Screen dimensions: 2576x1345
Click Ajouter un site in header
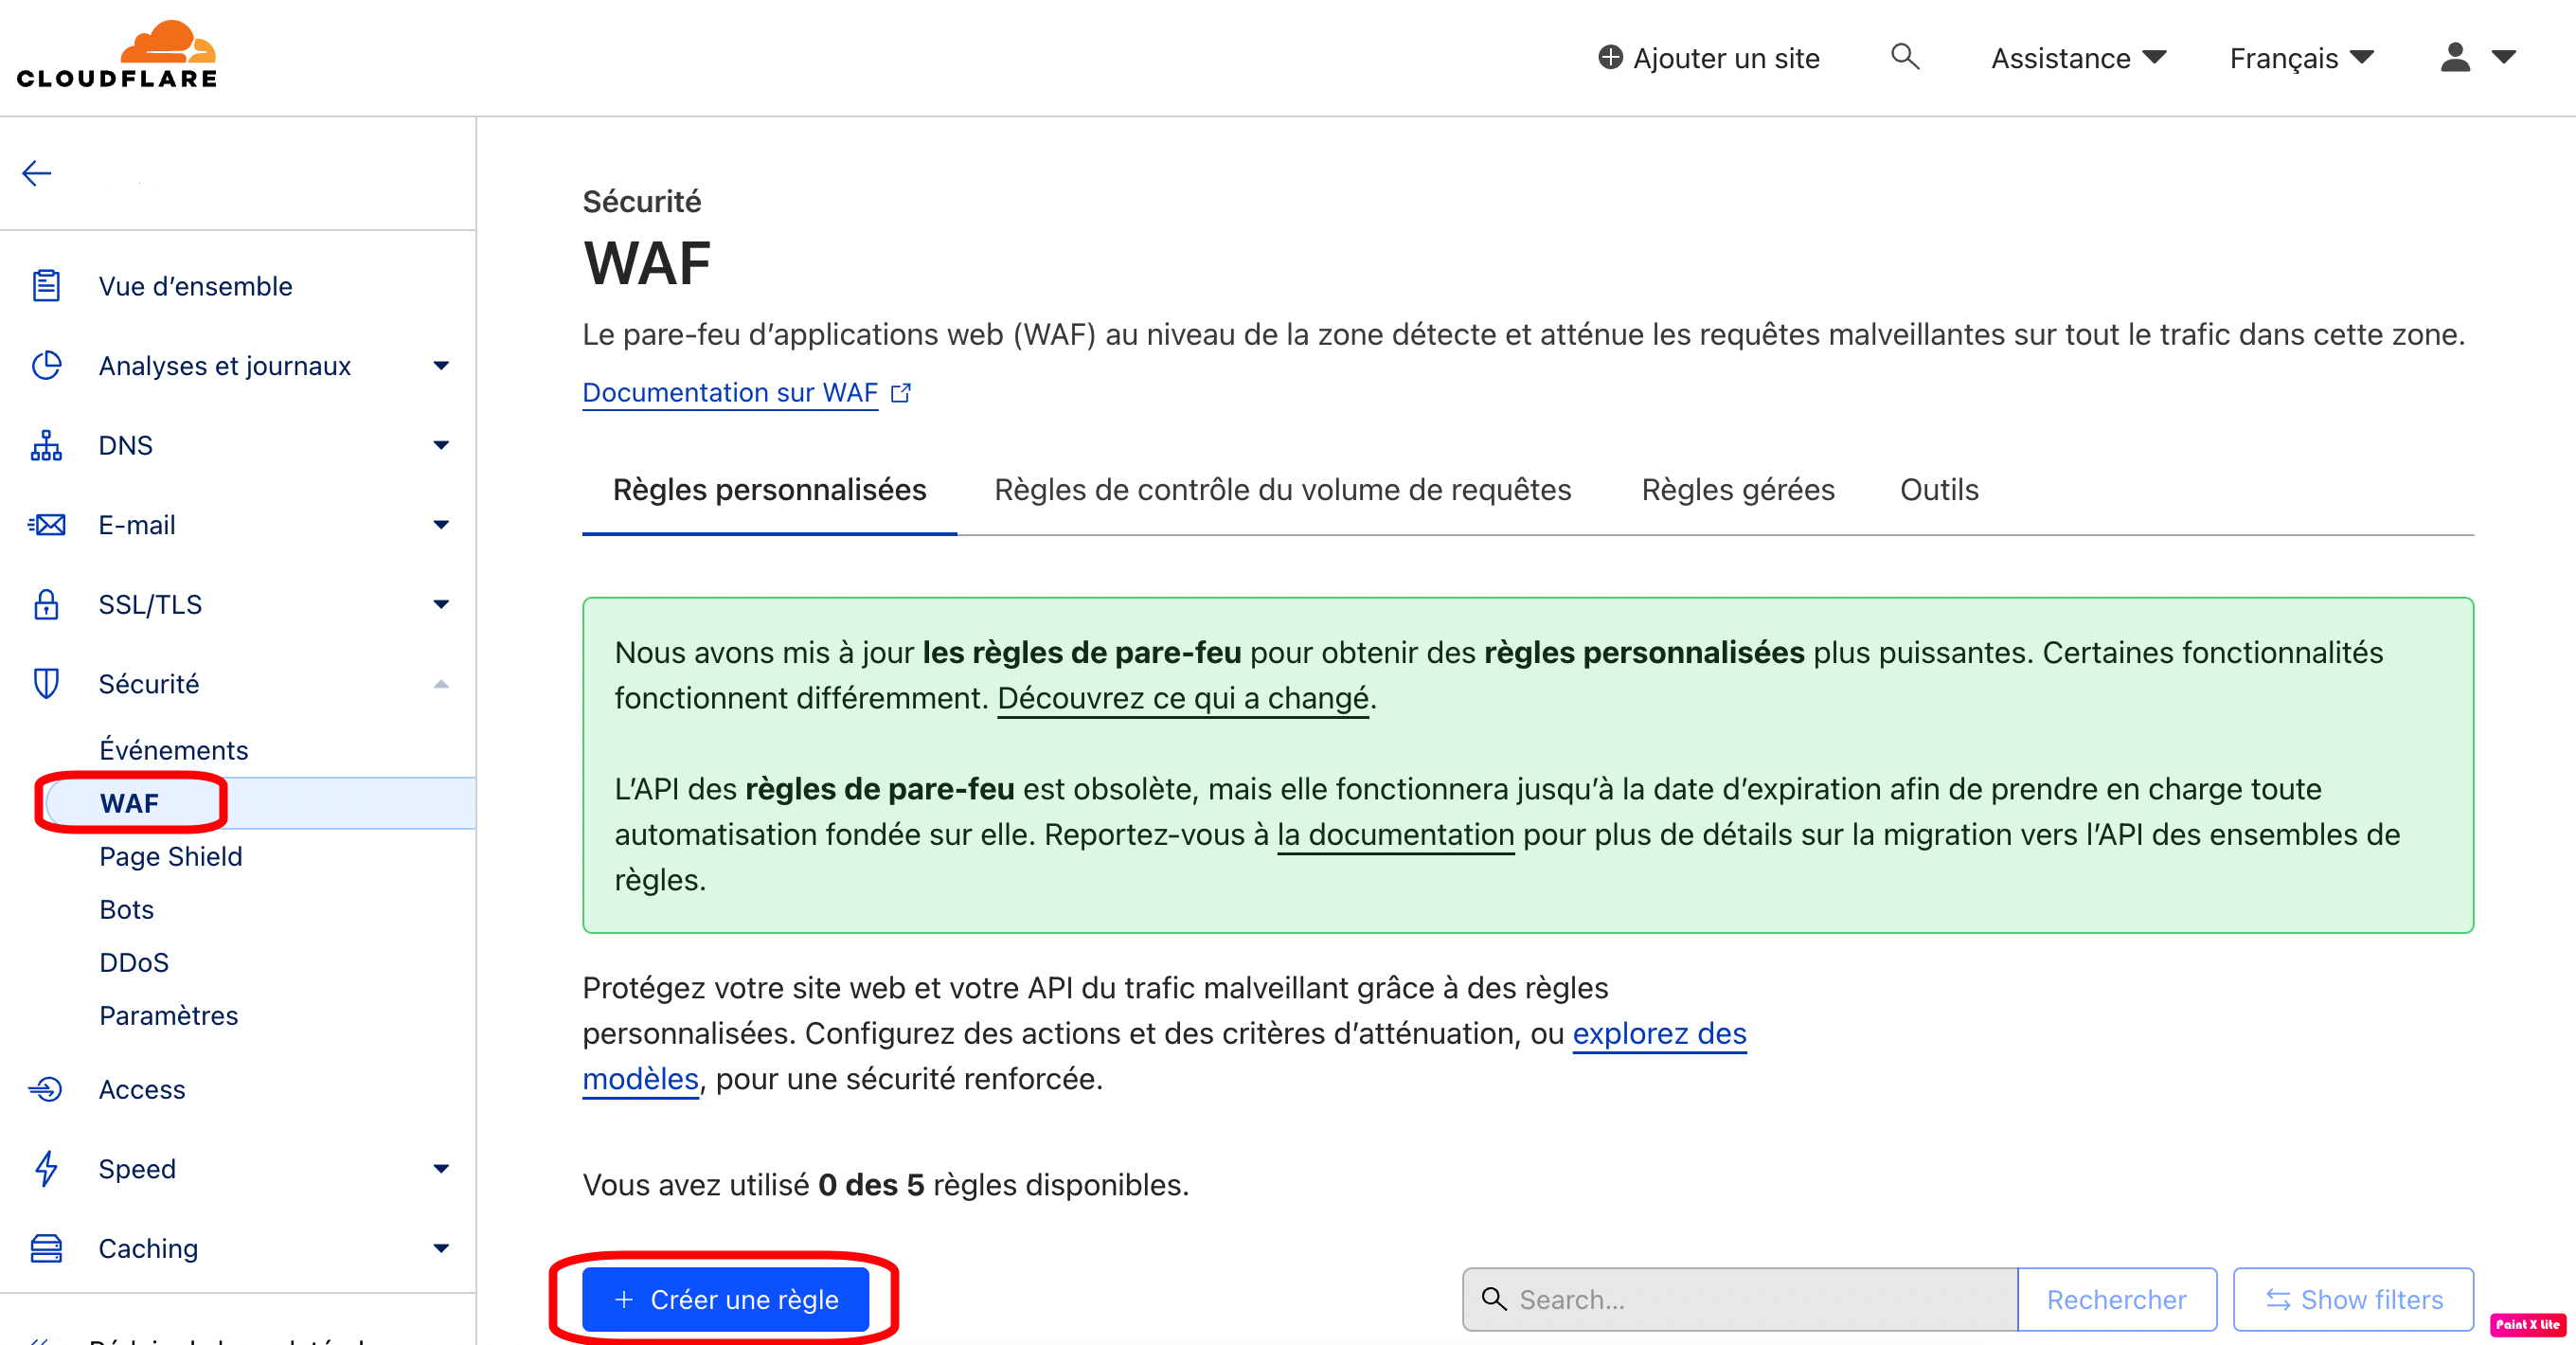tap(1708, 58)
